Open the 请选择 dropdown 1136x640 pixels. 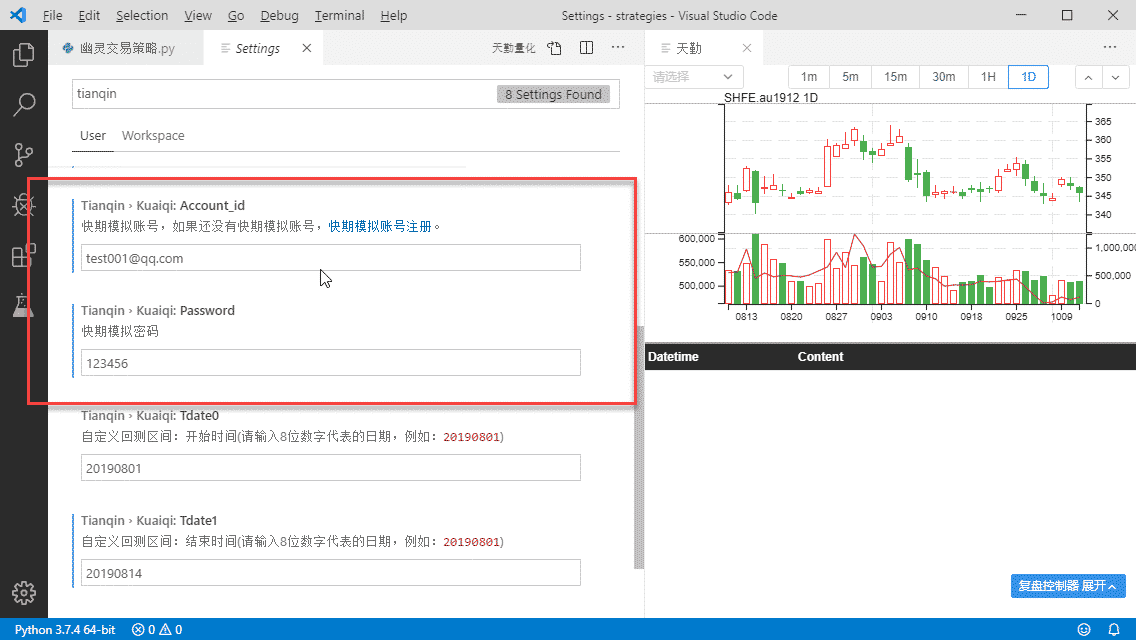pyautogui.click(x=694, y=77)
